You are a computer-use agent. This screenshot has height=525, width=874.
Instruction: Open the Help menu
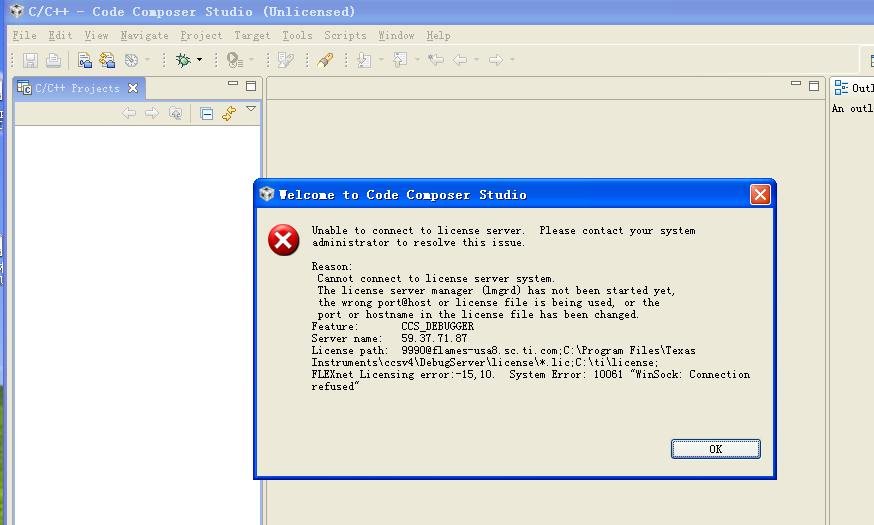coord(439,36)
